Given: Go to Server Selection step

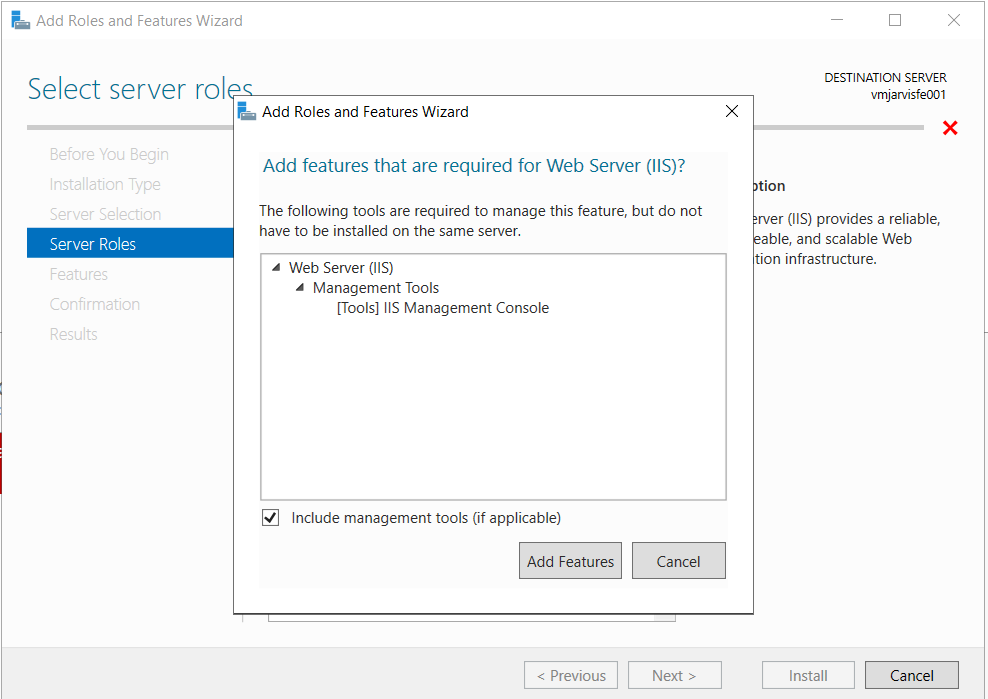Looking at the screenshot, I should 105,214.
